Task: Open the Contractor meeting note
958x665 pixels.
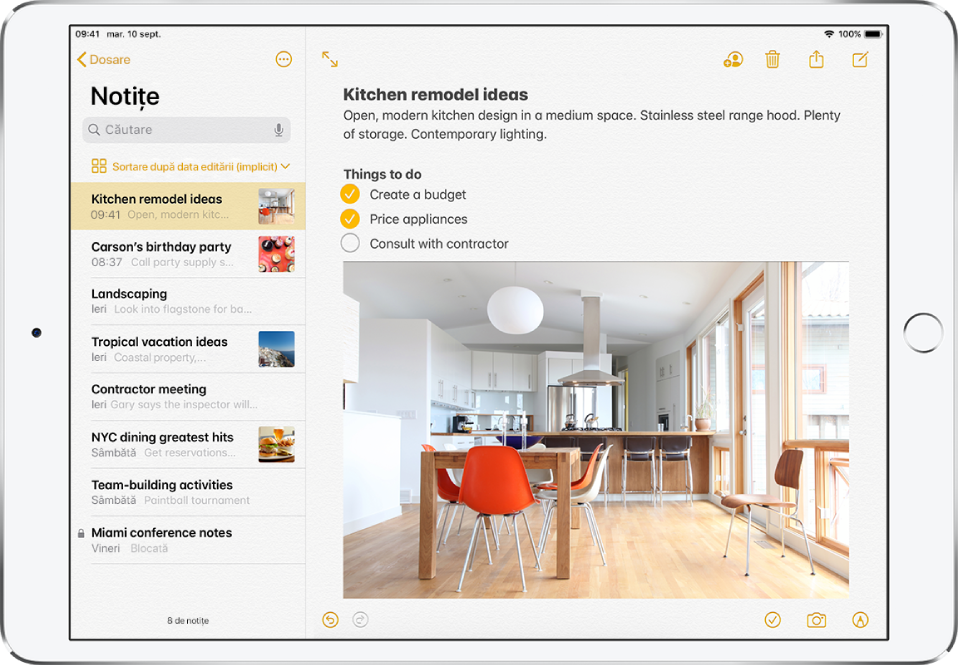Action: (x=188, y=397)
